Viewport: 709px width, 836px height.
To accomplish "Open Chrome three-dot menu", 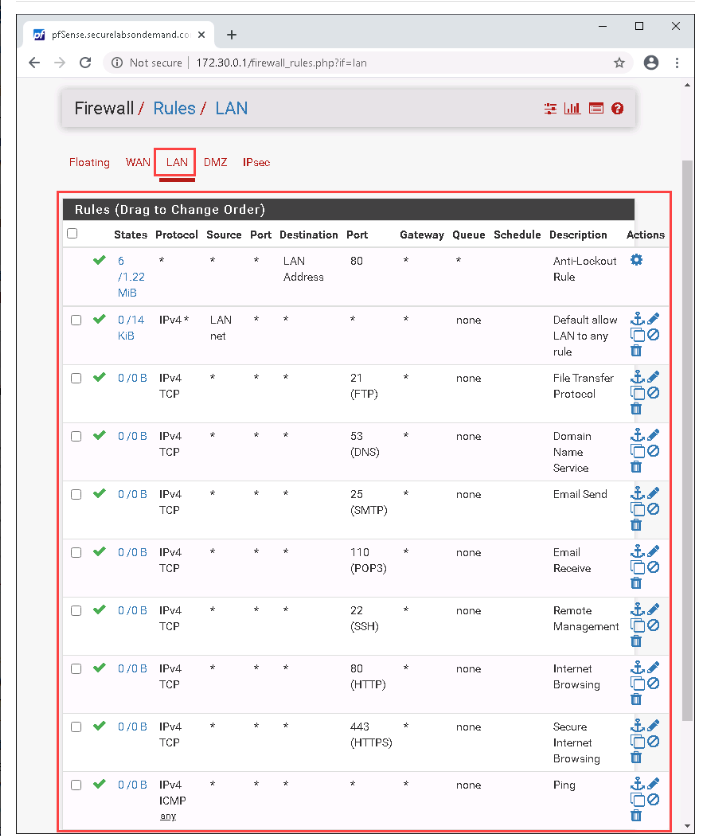I will pos(677,63).
